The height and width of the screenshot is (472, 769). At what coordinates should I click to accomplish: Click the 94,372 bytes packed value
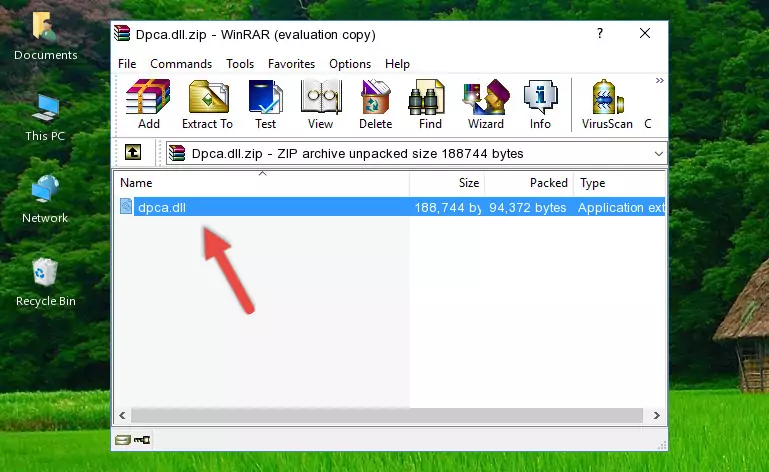pyautogui.click(x=528, y=208)
